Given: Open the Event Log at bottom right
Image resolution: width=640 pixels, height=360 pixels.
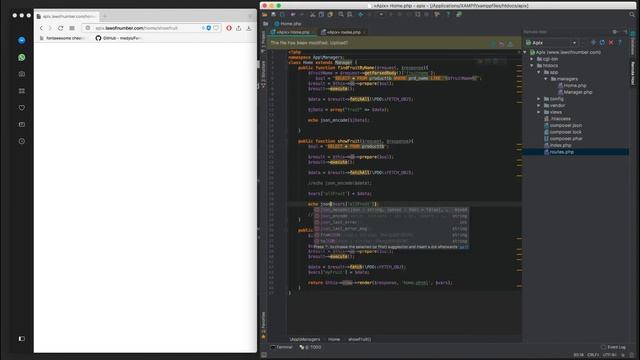Looking at the screenshot, I should (613, 347).
